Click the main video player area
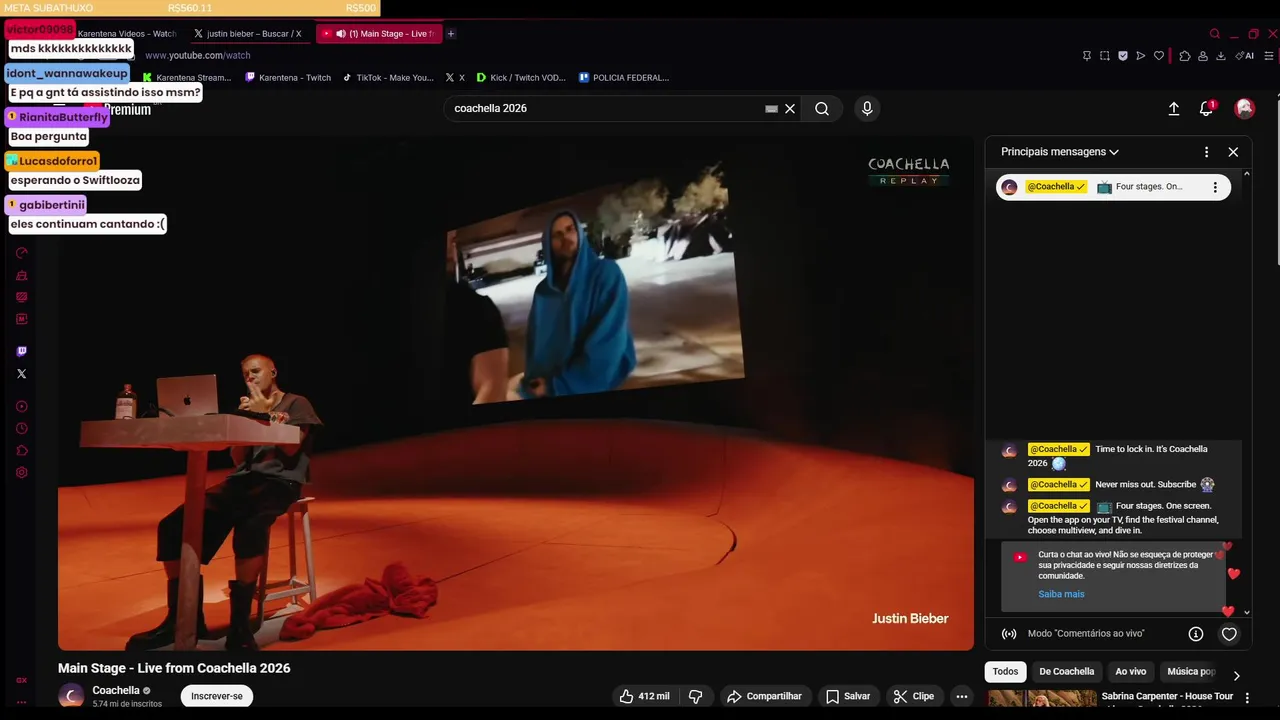The width and height of the screenshot is (1280, 720). 516,393
